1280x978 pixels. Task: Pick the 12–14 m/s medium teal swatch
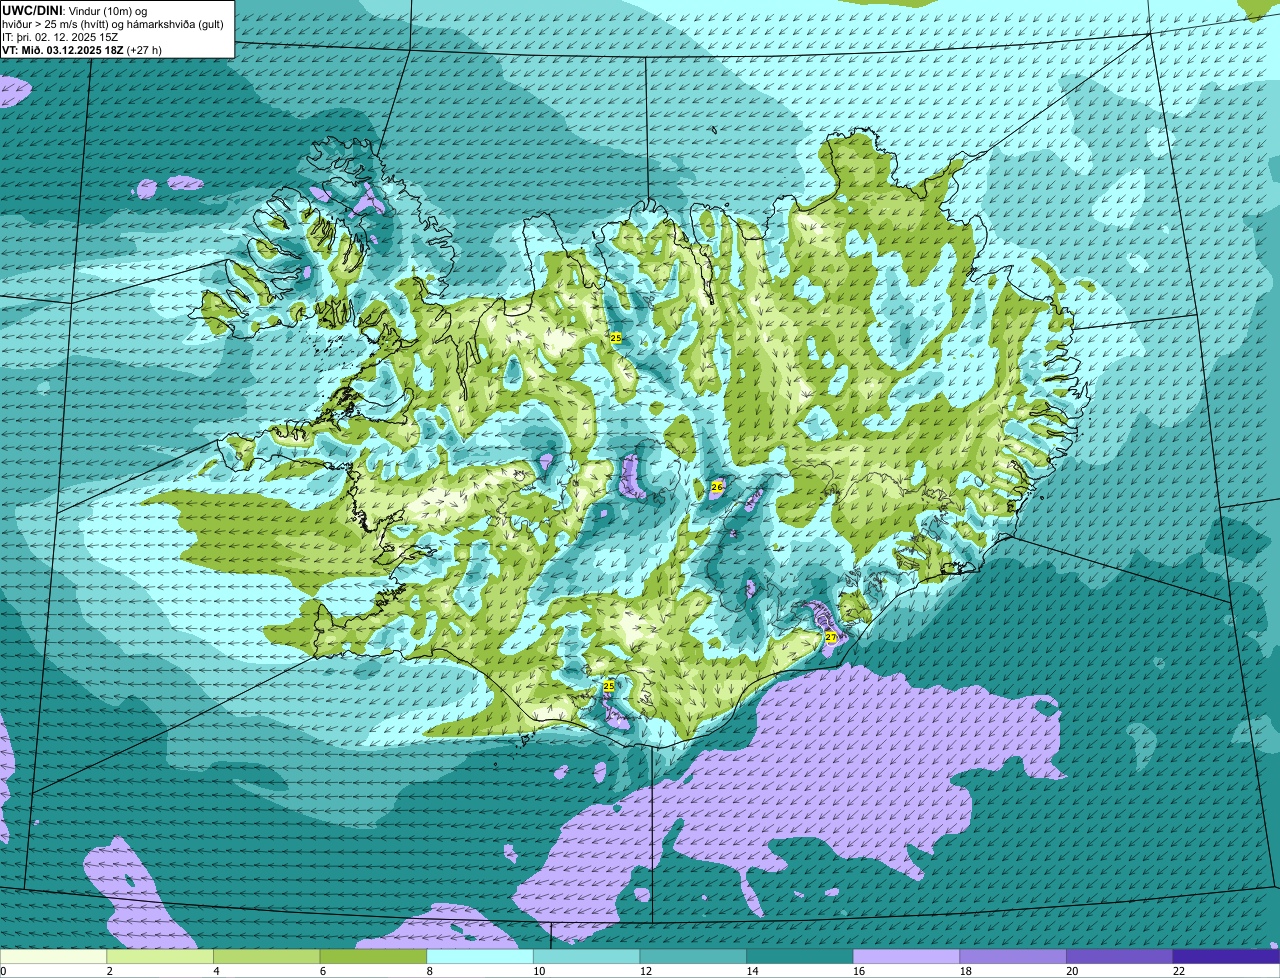tap(693, 956)
